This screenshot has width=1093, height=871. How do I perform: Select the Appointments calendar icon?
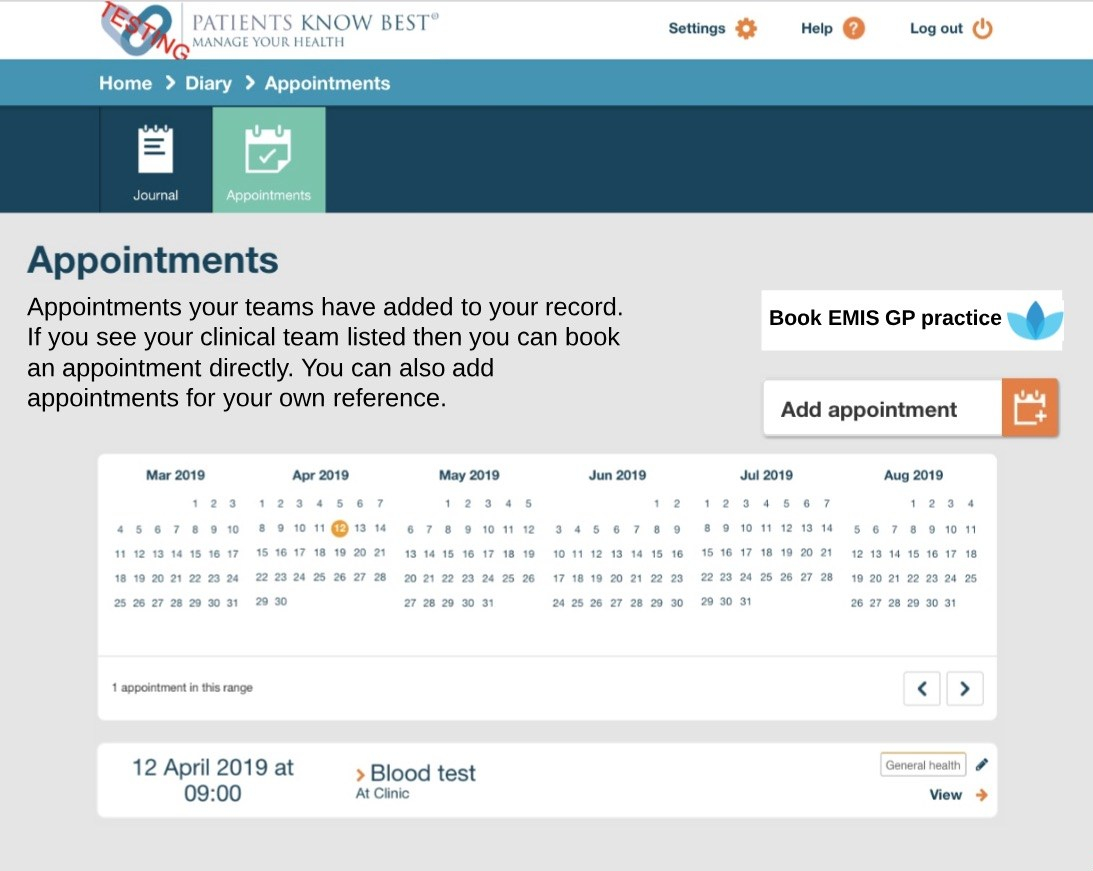click(268, 152)
